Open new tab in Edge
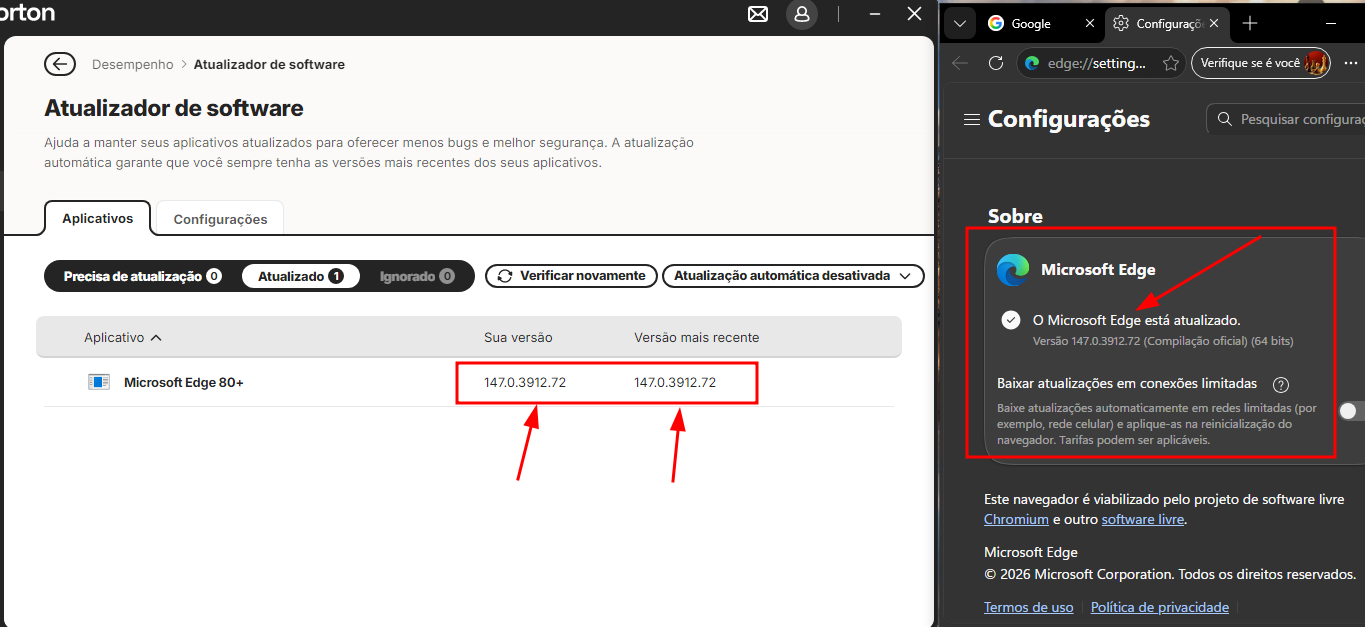Viewport: 1365px width, 627px height. point(1250,23)
